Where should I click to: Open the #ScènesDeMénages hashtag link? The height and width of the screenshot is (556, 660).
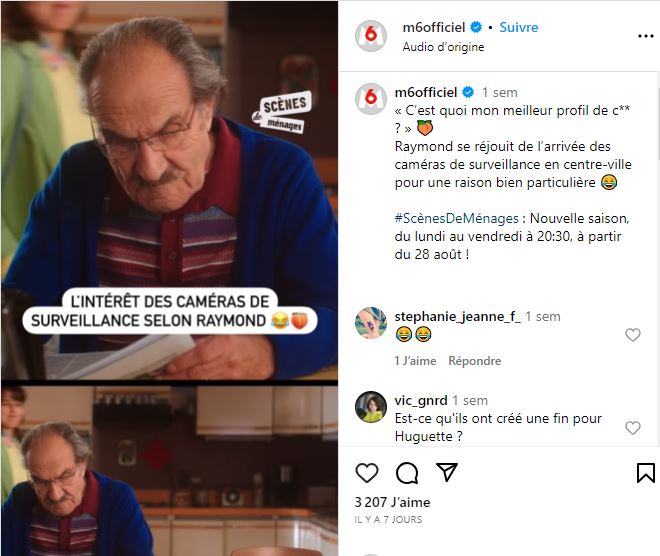(456, 218)
